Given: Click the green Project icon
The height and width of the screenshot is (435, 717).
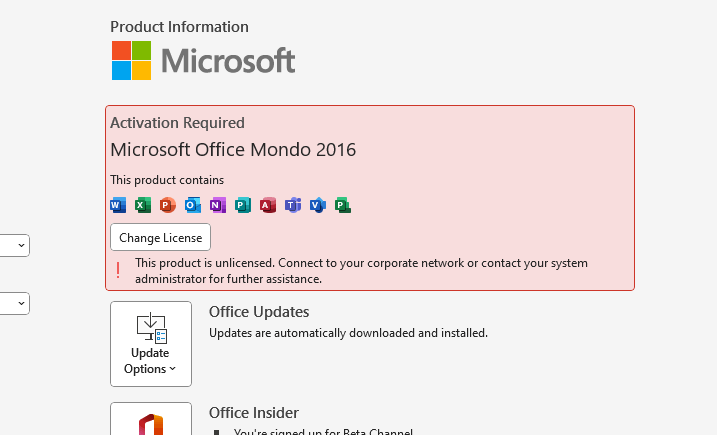Looking at the screenshot, I should click(x=343, y=205).
